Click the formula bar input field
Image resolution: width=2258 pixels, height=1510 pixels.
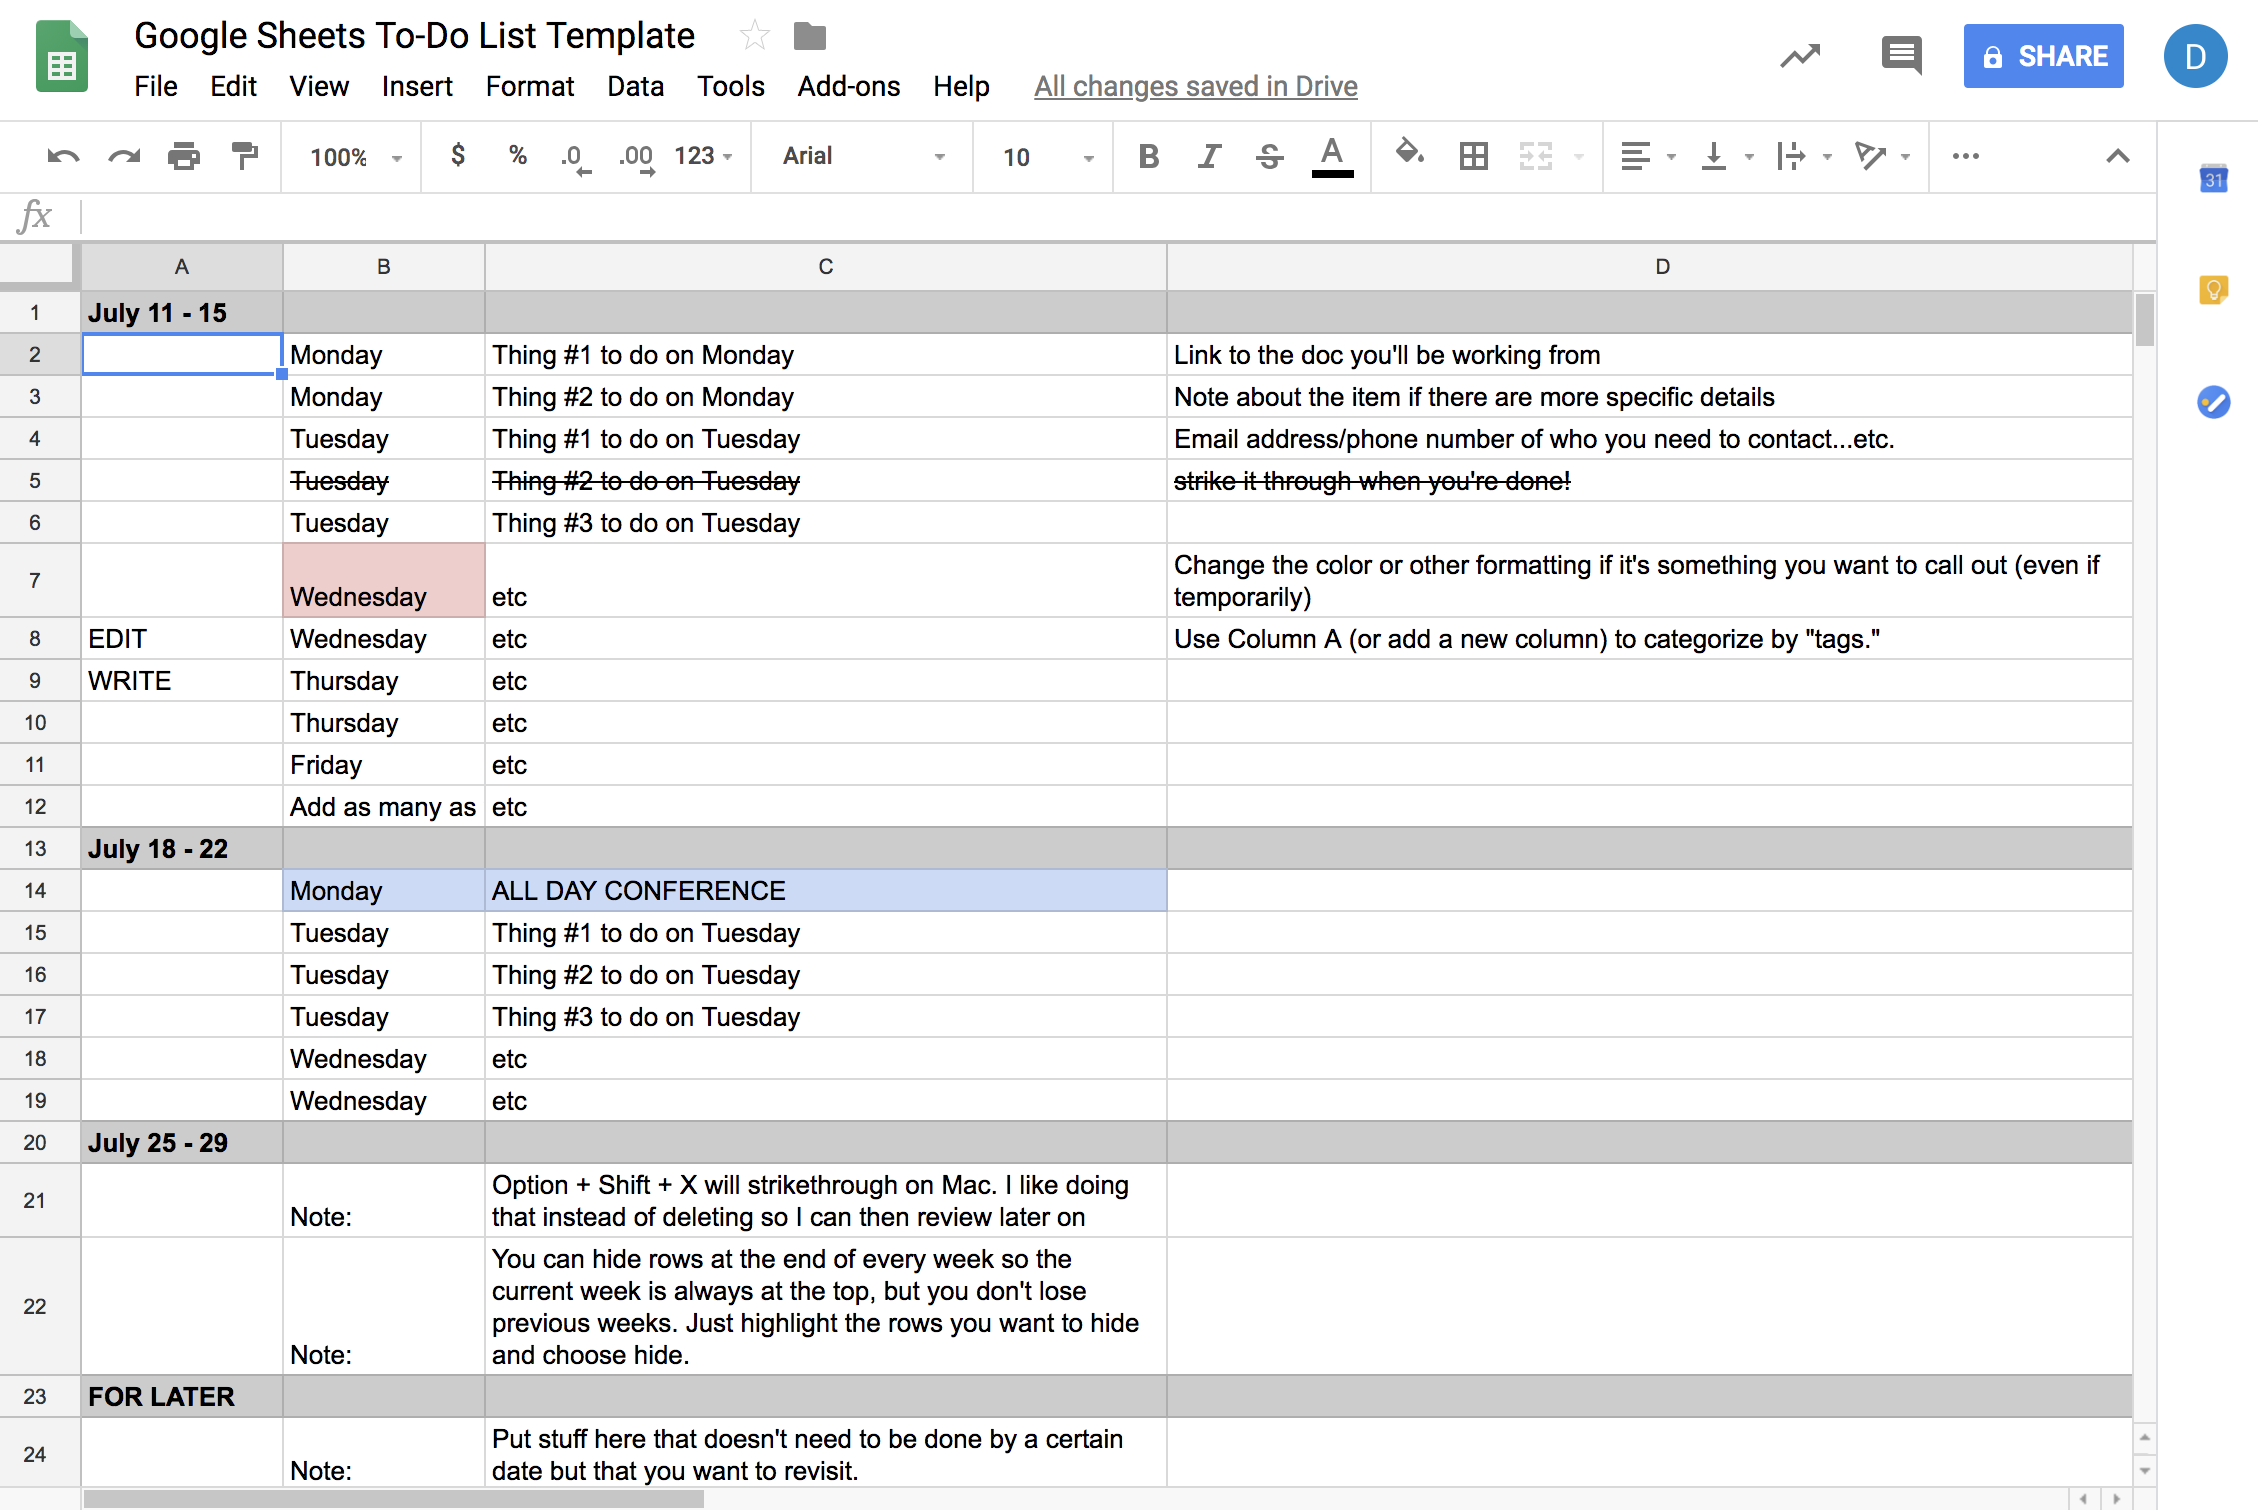tap(1100, 216)
